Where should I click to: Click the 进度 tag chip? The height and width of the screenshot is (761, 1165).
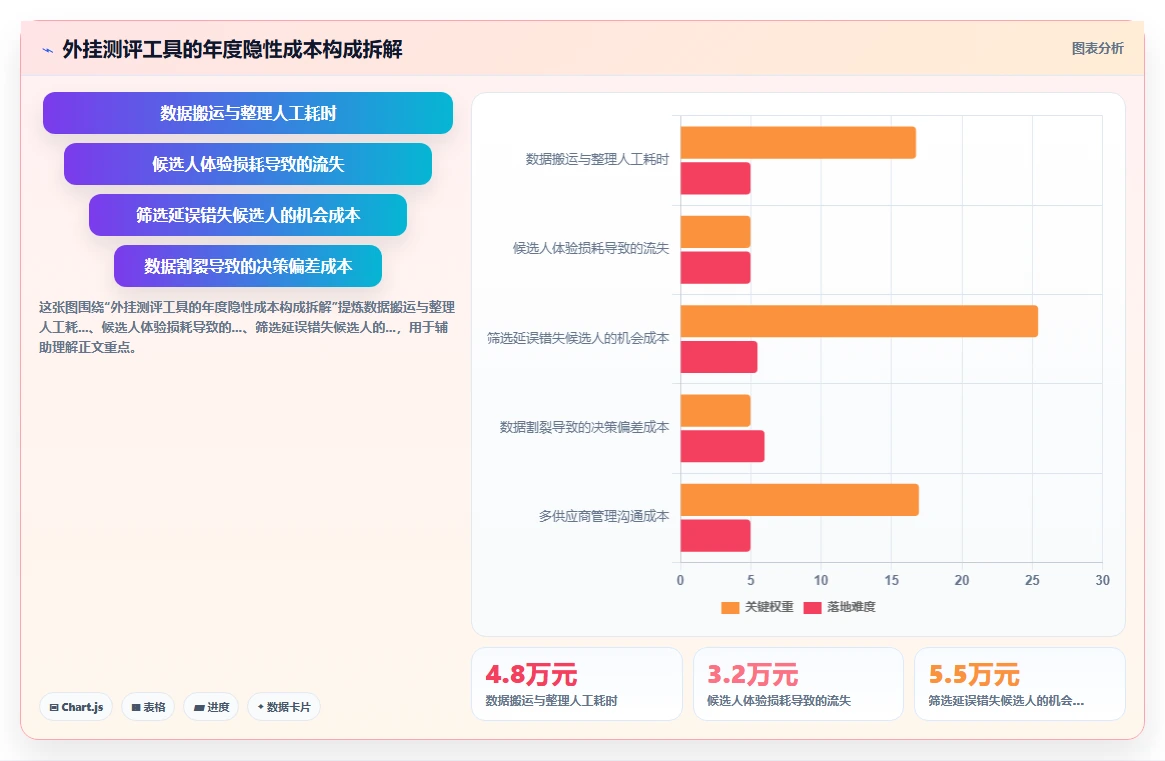pyautogui.click(x=211, y=707)
